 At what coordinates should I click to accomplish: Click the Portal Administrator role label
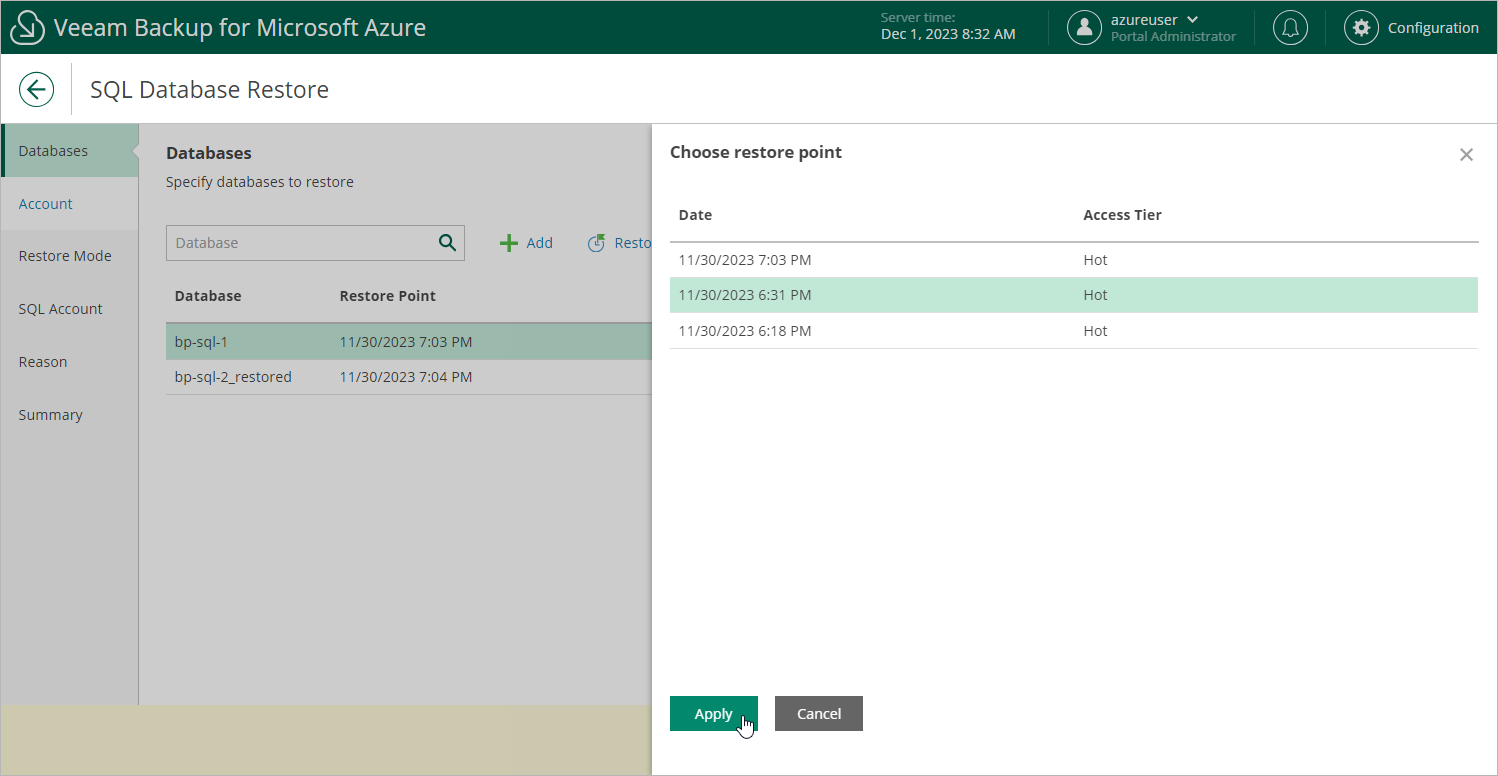click(x=1173, y=37)
